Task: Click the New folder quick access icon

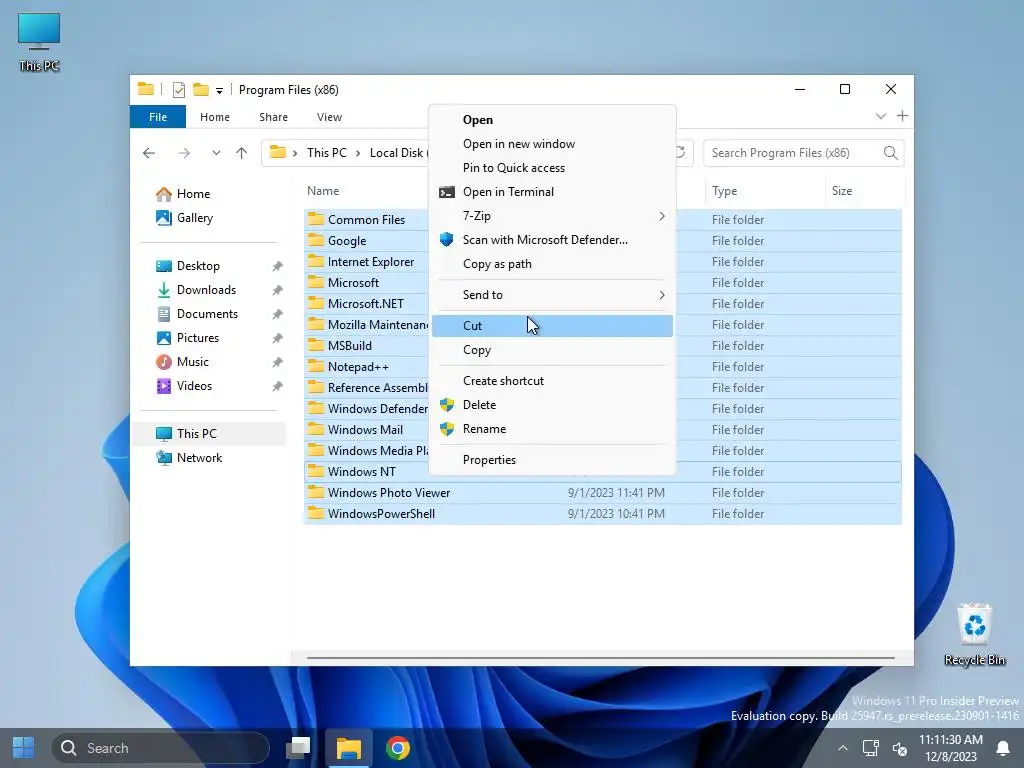Action: tap(201, 89)
